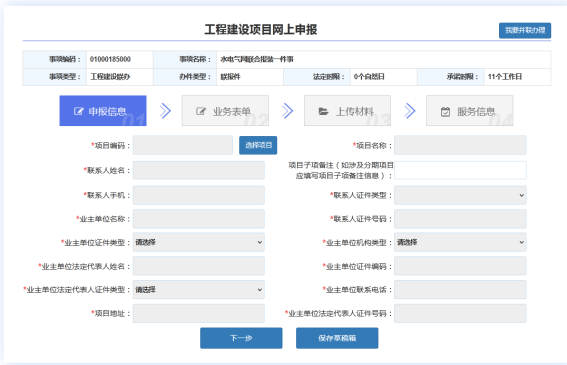The width and height of the screenshot is (567, 365).
Task: Click the 项目子项备注 text field
Action: 460,170
